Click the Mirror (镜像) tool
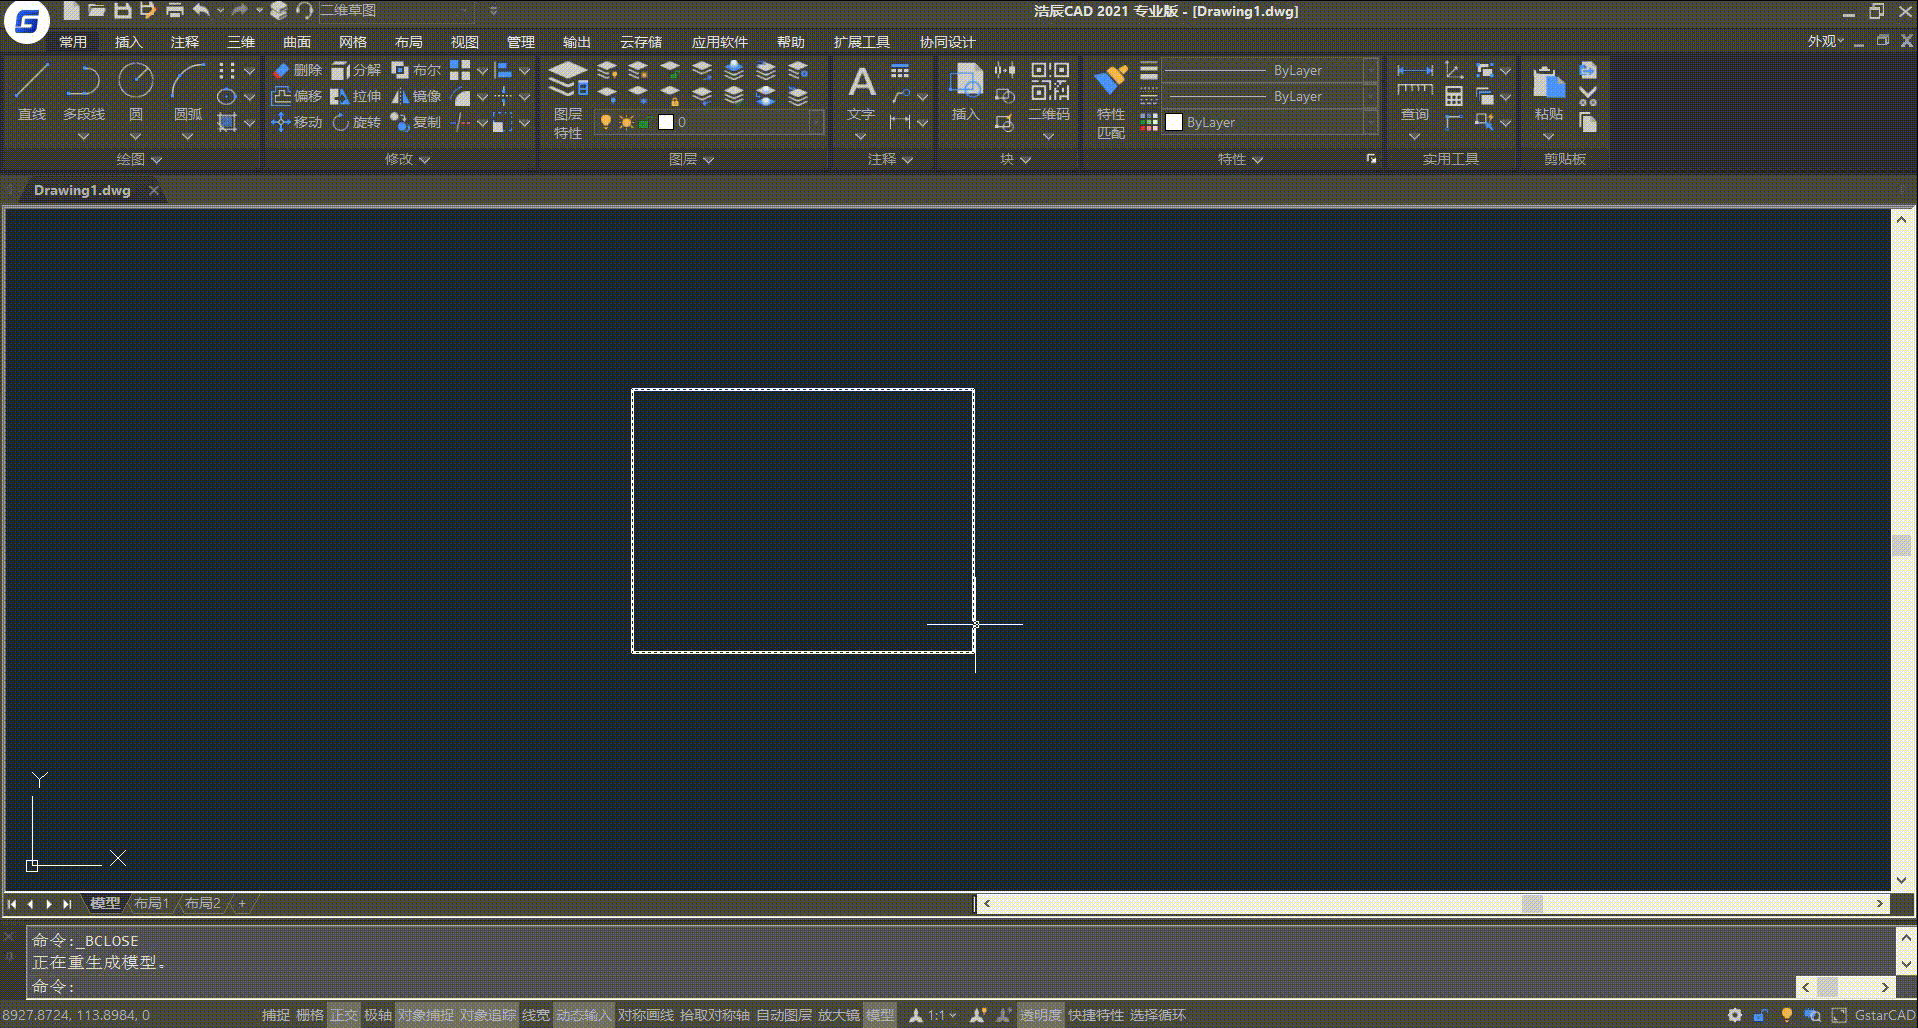 click(x=416, y=96)
